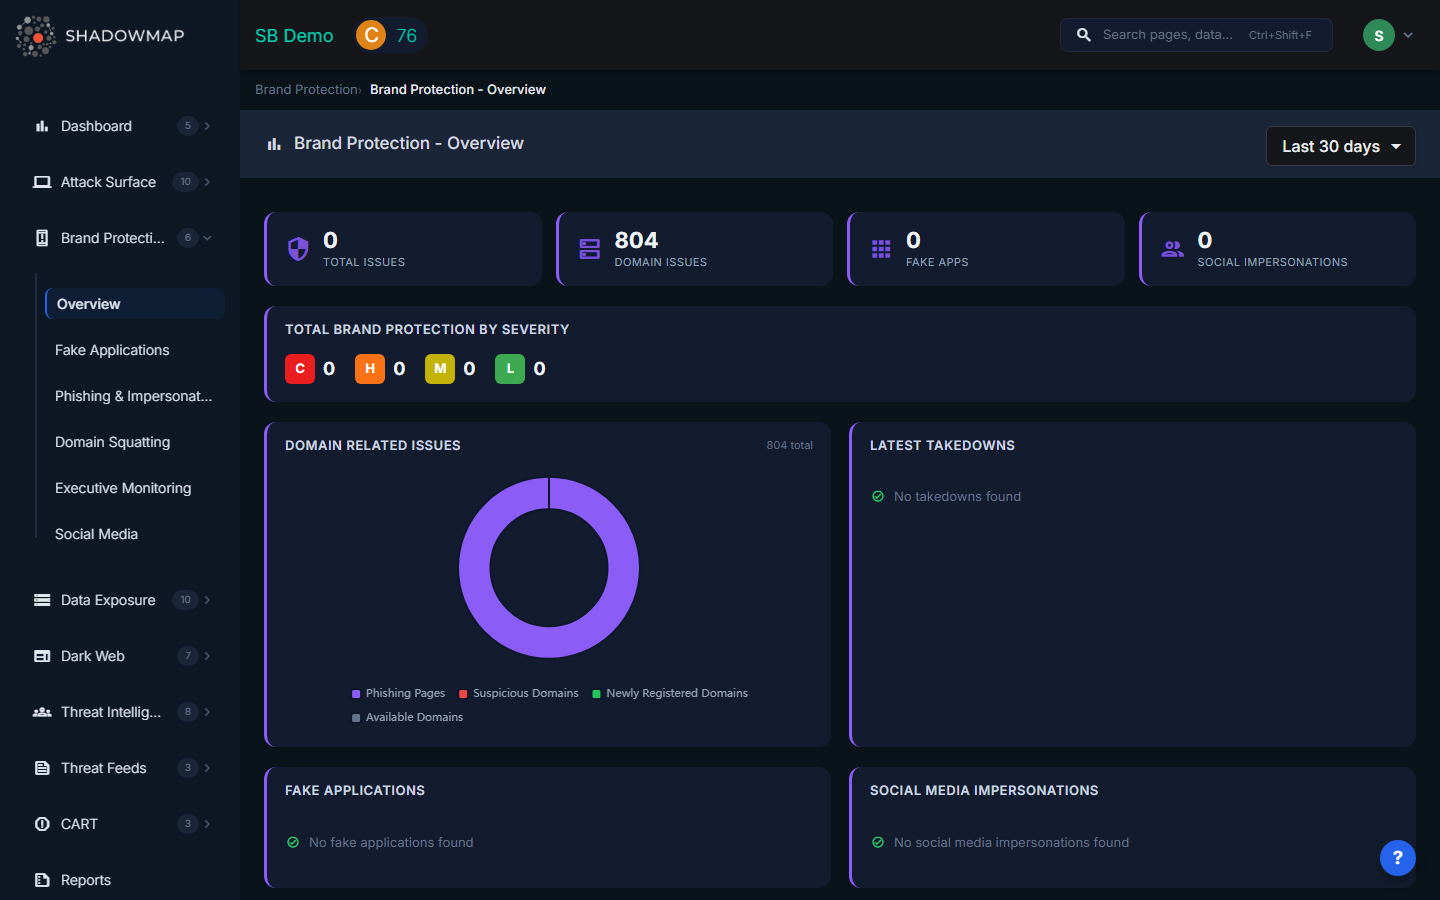
Task: Toggle Suspicious Domains in the chart legend
Action: pyautogui.click(x=518, y=693)
